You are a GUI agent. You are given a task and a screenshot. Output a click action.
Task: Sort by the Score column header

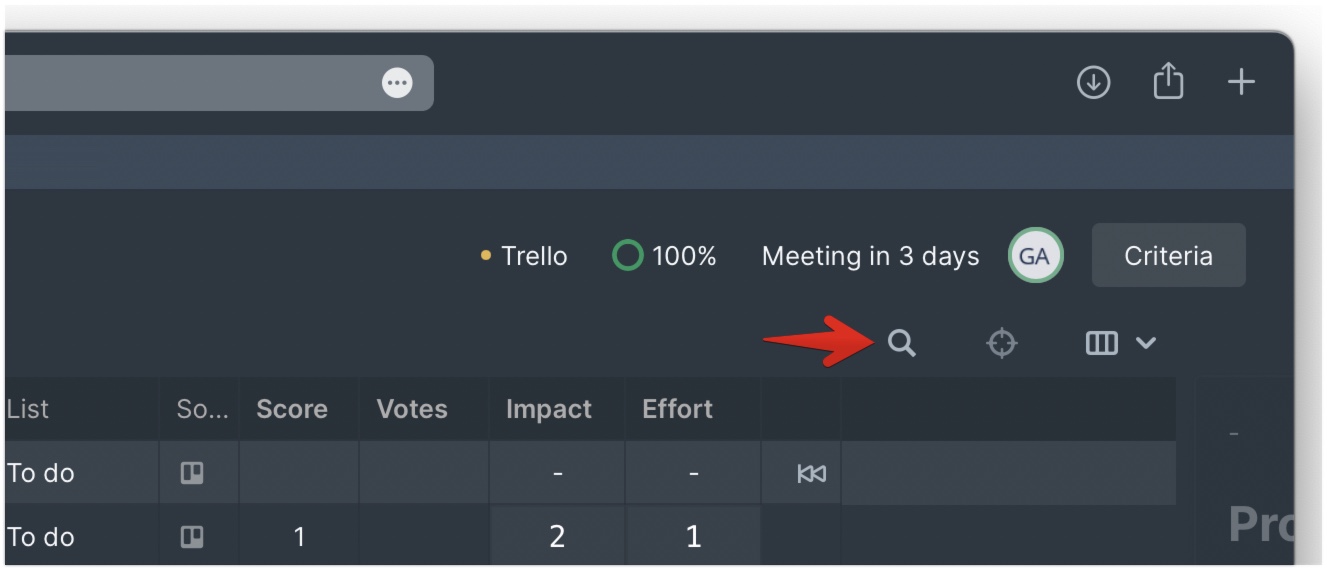[292, 409]
